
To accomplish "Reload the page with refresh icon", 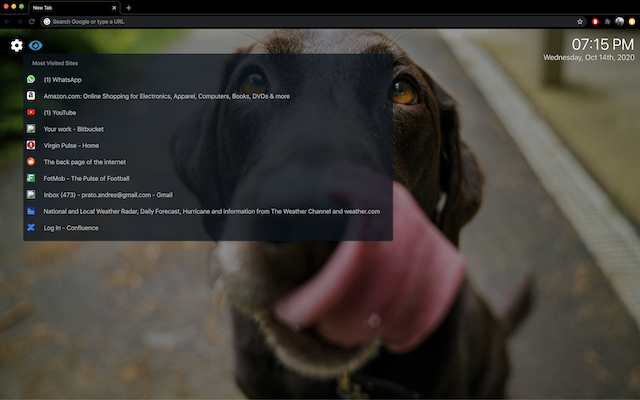I will point(32,22).
